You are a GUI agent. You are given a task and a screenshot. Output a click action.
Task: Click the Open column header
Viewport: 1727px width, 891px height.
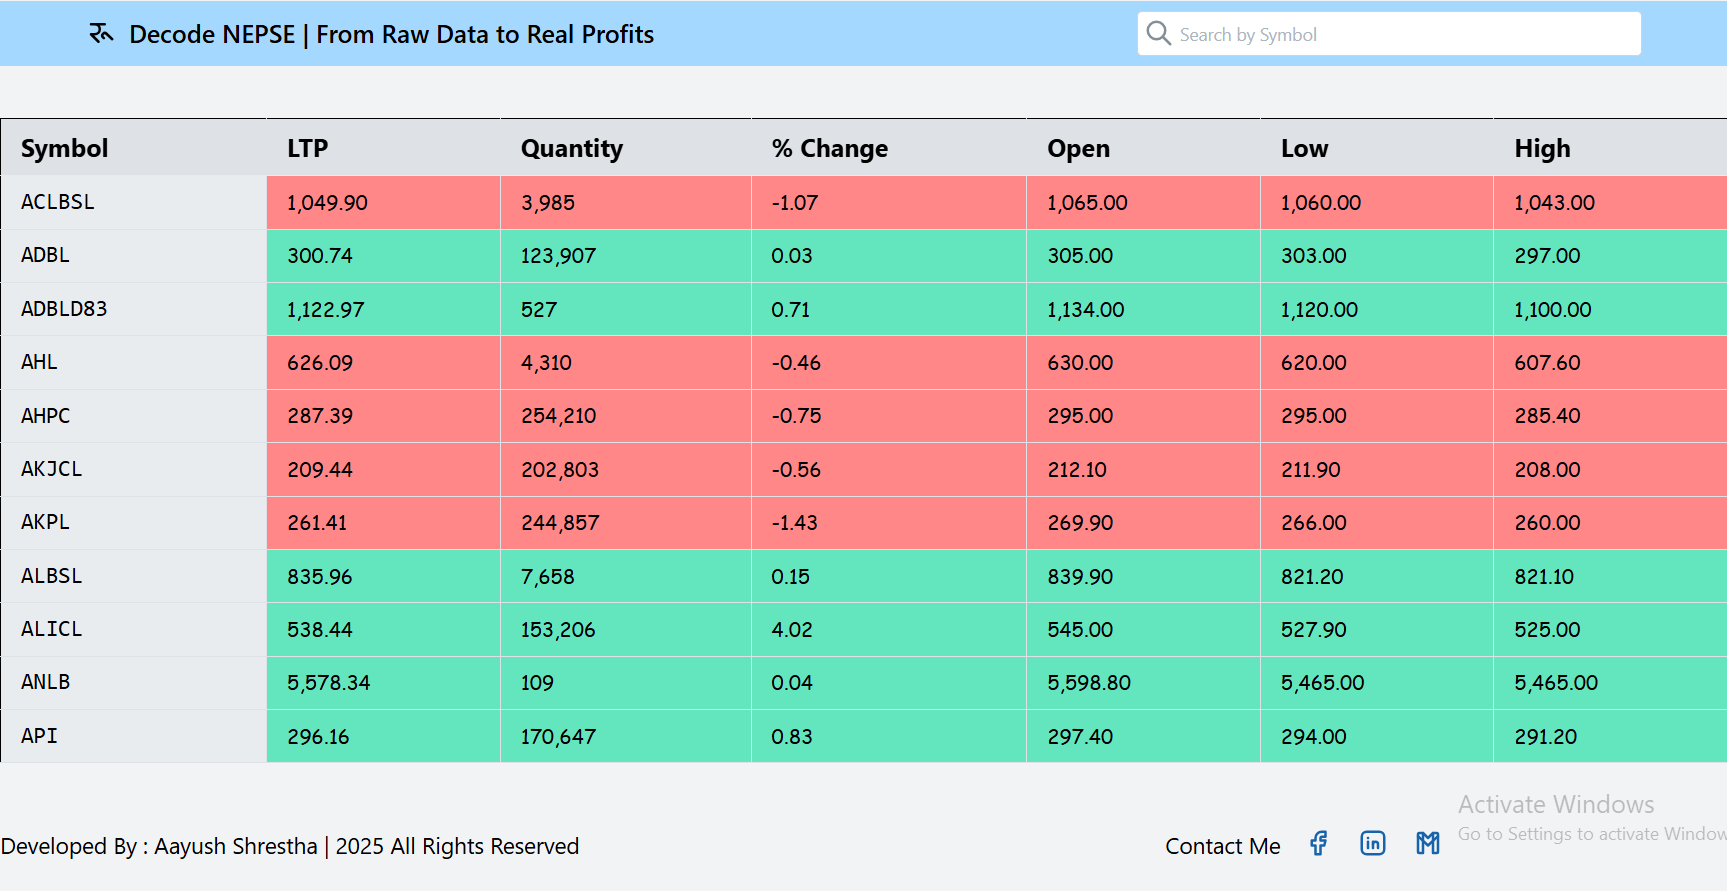click(x=1078, y=148)
